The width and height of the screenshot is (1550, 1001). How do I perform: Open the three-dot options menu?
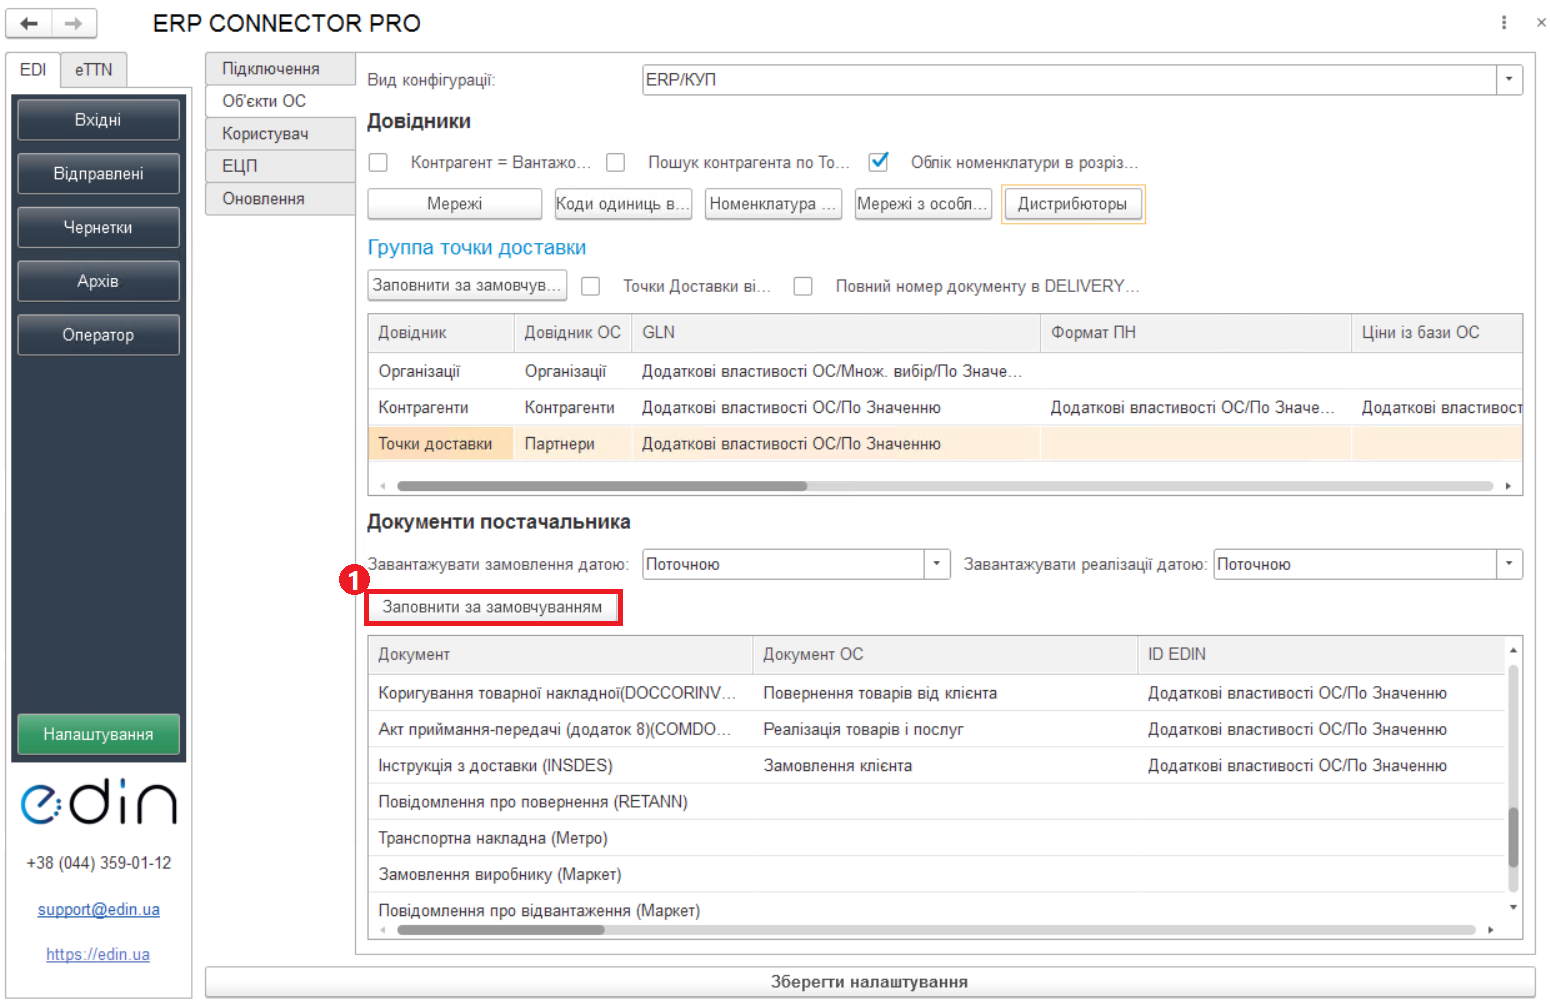(1503, 22)
